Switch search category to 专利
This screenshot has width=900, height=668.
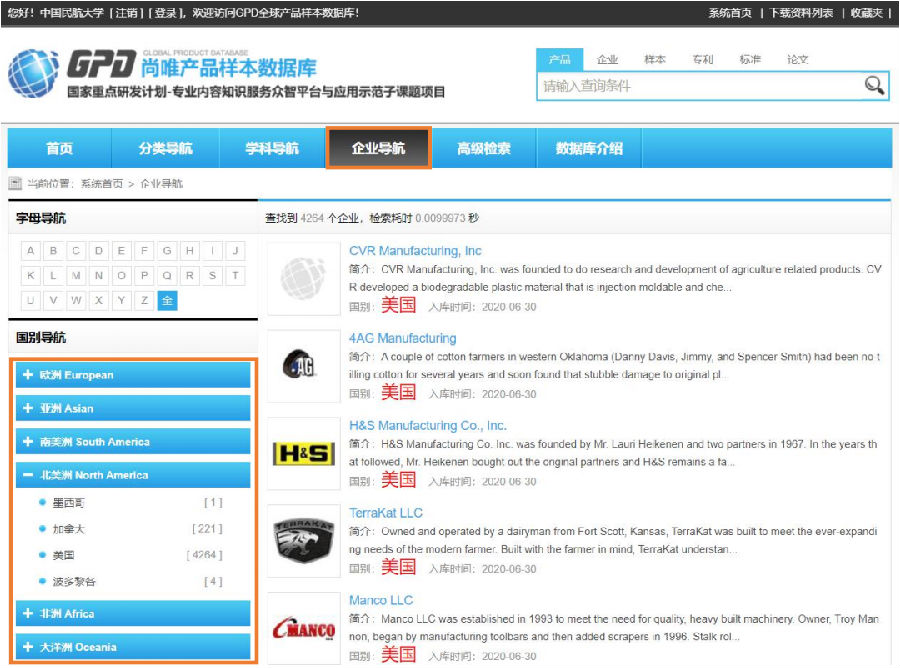[703, 60]
